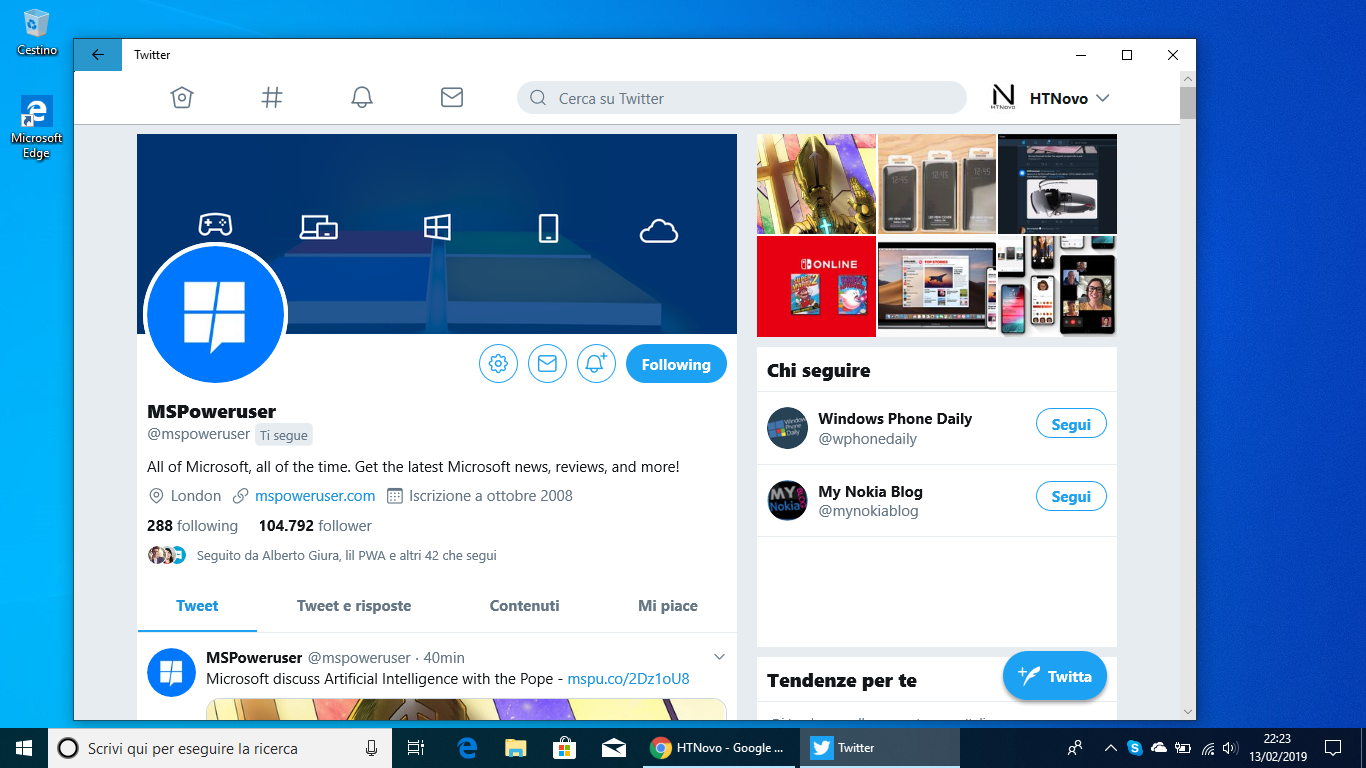Open mspoweruser.com website link

(x=315, y=495)
